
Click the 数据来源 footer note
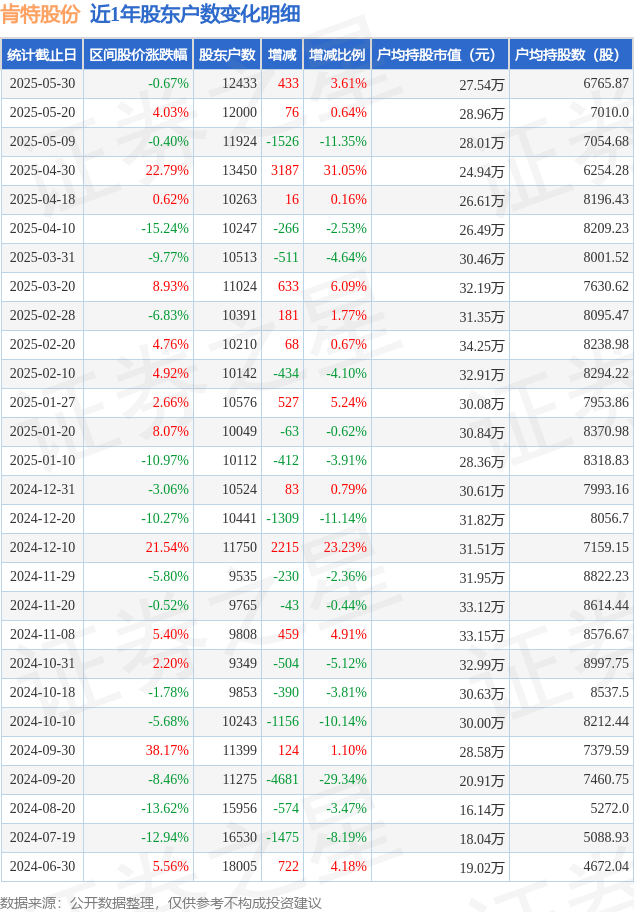tap(161, 903)
